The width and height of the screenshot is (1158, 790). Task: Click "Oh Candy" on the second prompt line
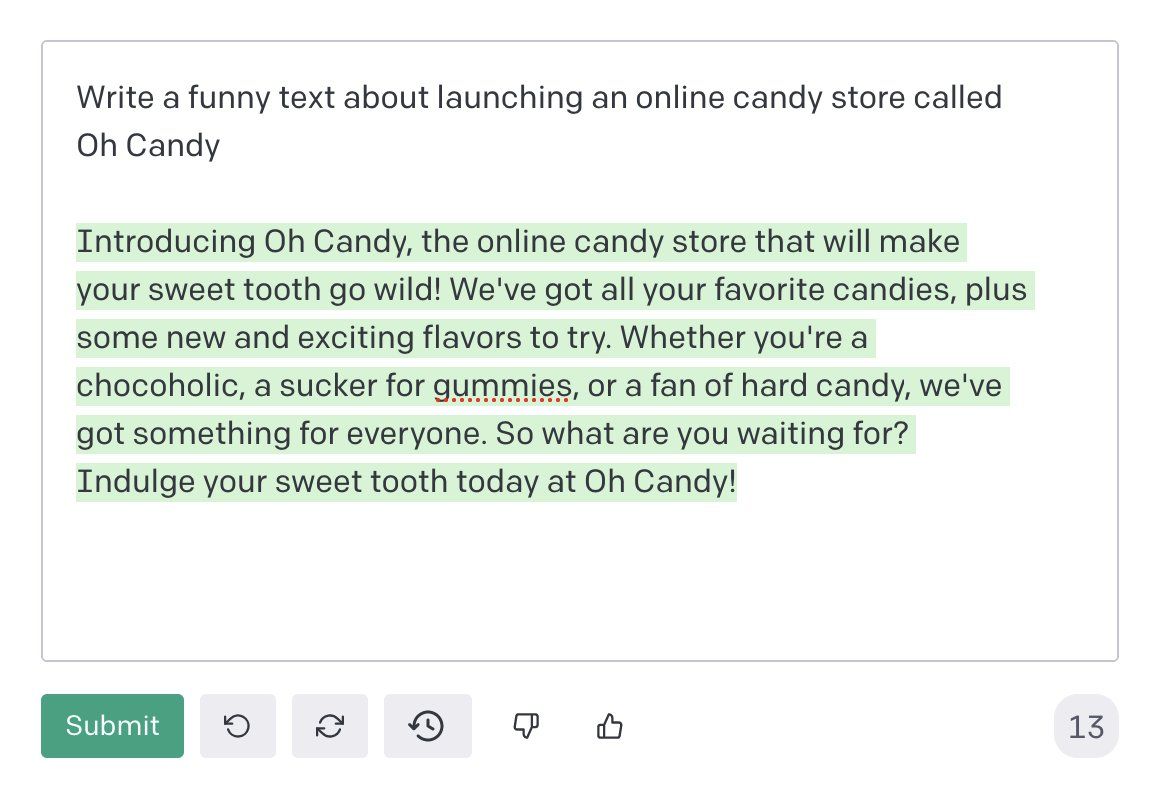click(x=148, y=146)
